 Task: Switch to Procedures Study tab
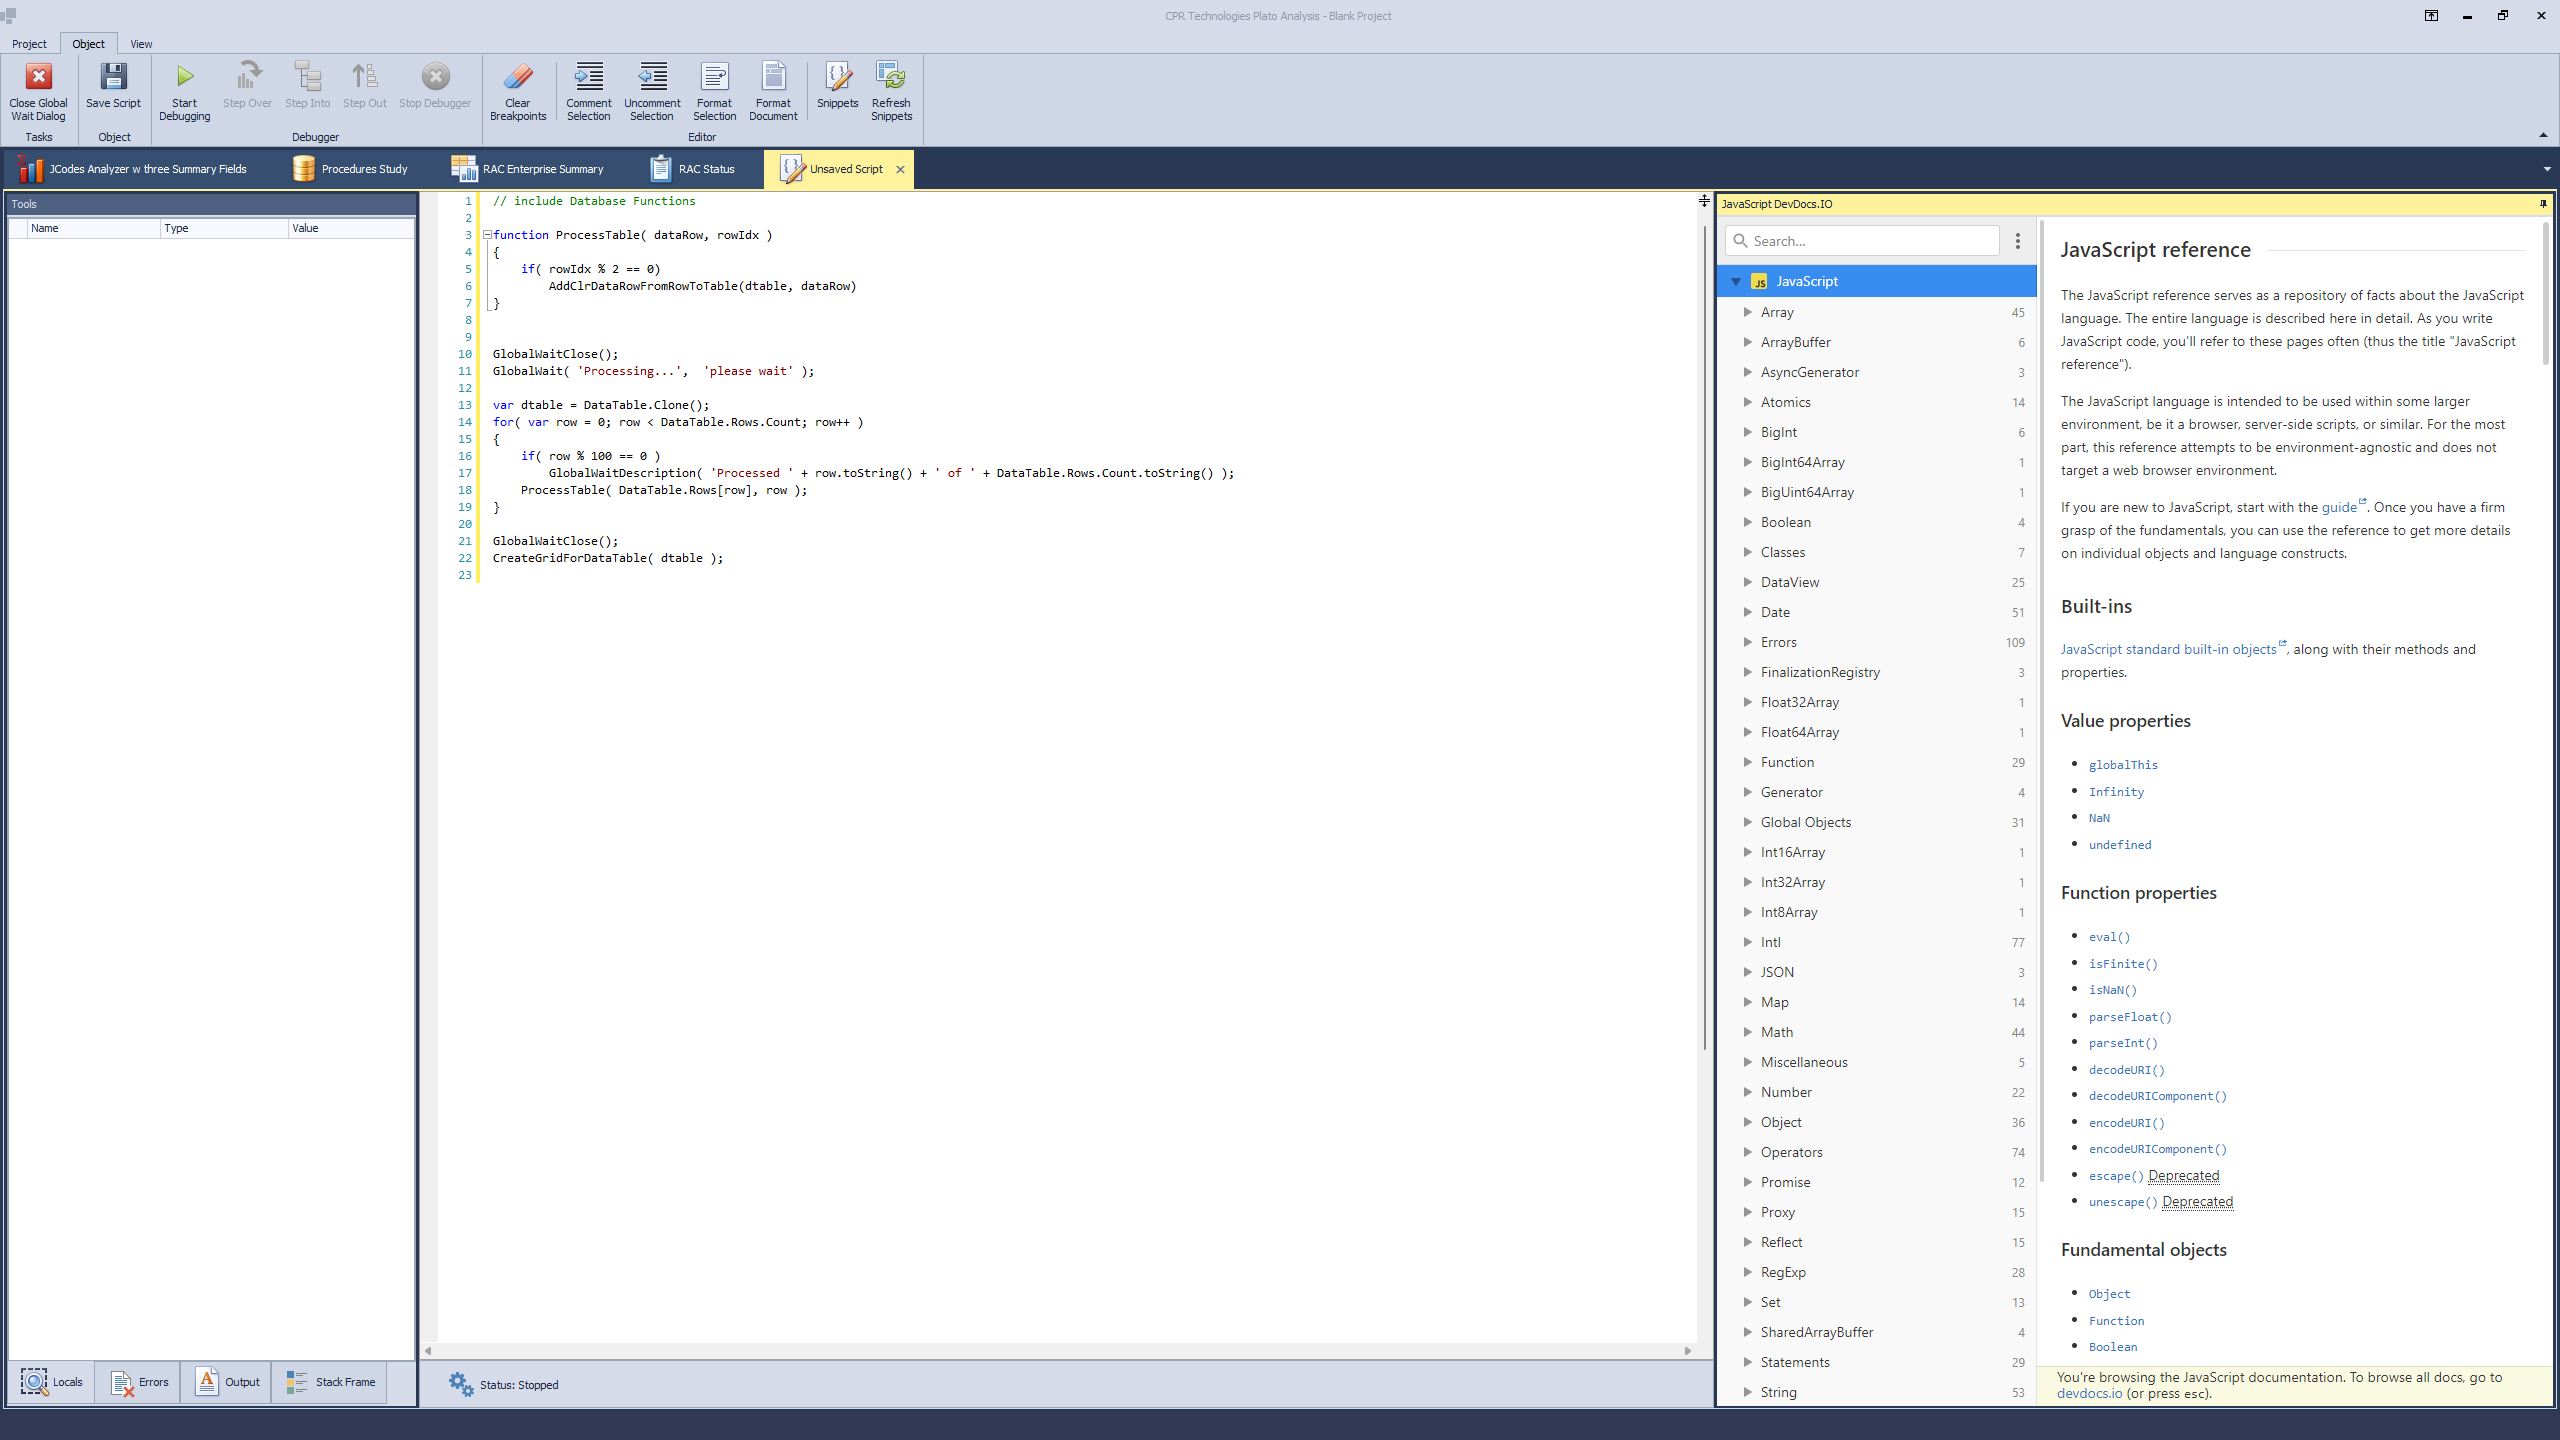pos(350,169)
